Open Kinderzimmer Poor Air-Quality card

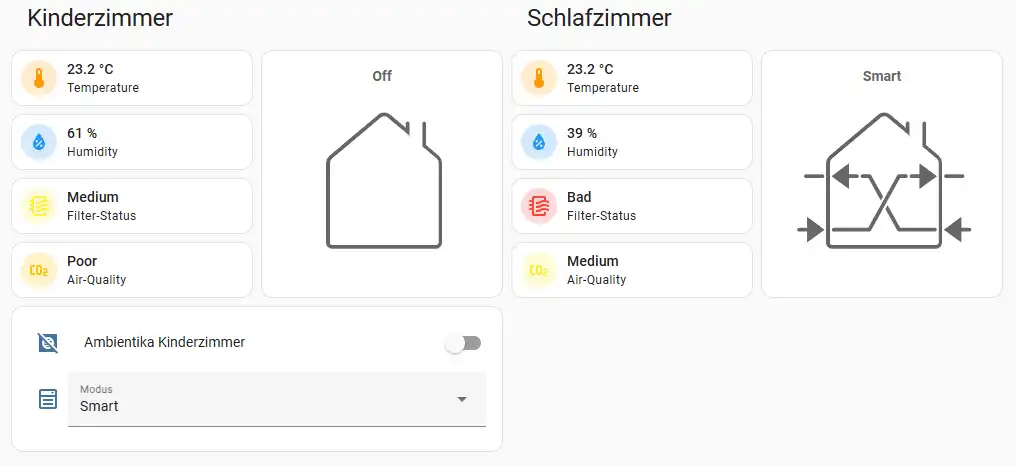click(x=150, y=270)
